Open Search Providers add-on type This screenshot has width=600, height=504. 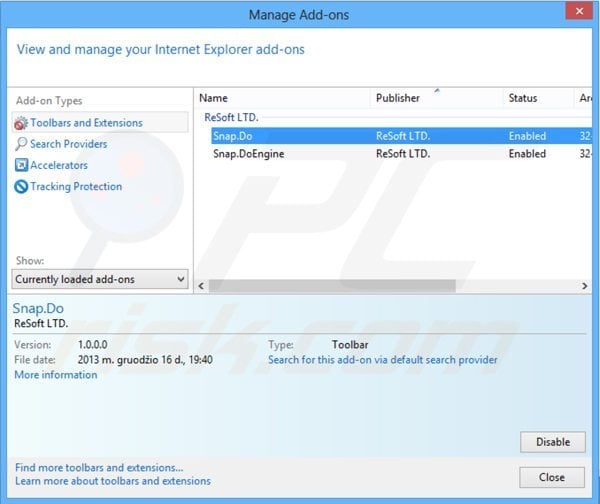click(x=68, y=144)
